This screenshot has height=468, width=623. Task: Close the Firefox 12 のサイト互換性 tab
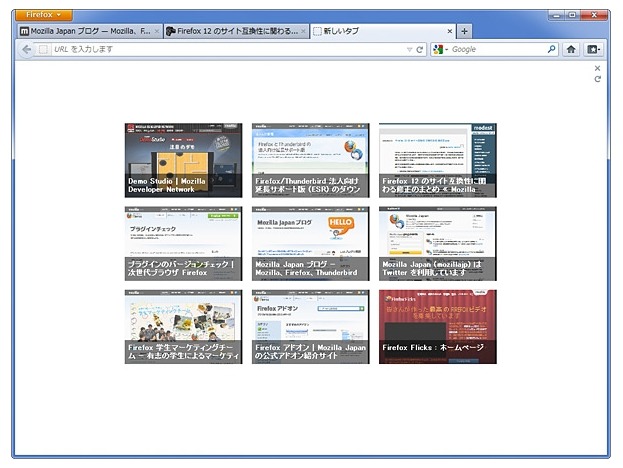[x=303, y=31]
